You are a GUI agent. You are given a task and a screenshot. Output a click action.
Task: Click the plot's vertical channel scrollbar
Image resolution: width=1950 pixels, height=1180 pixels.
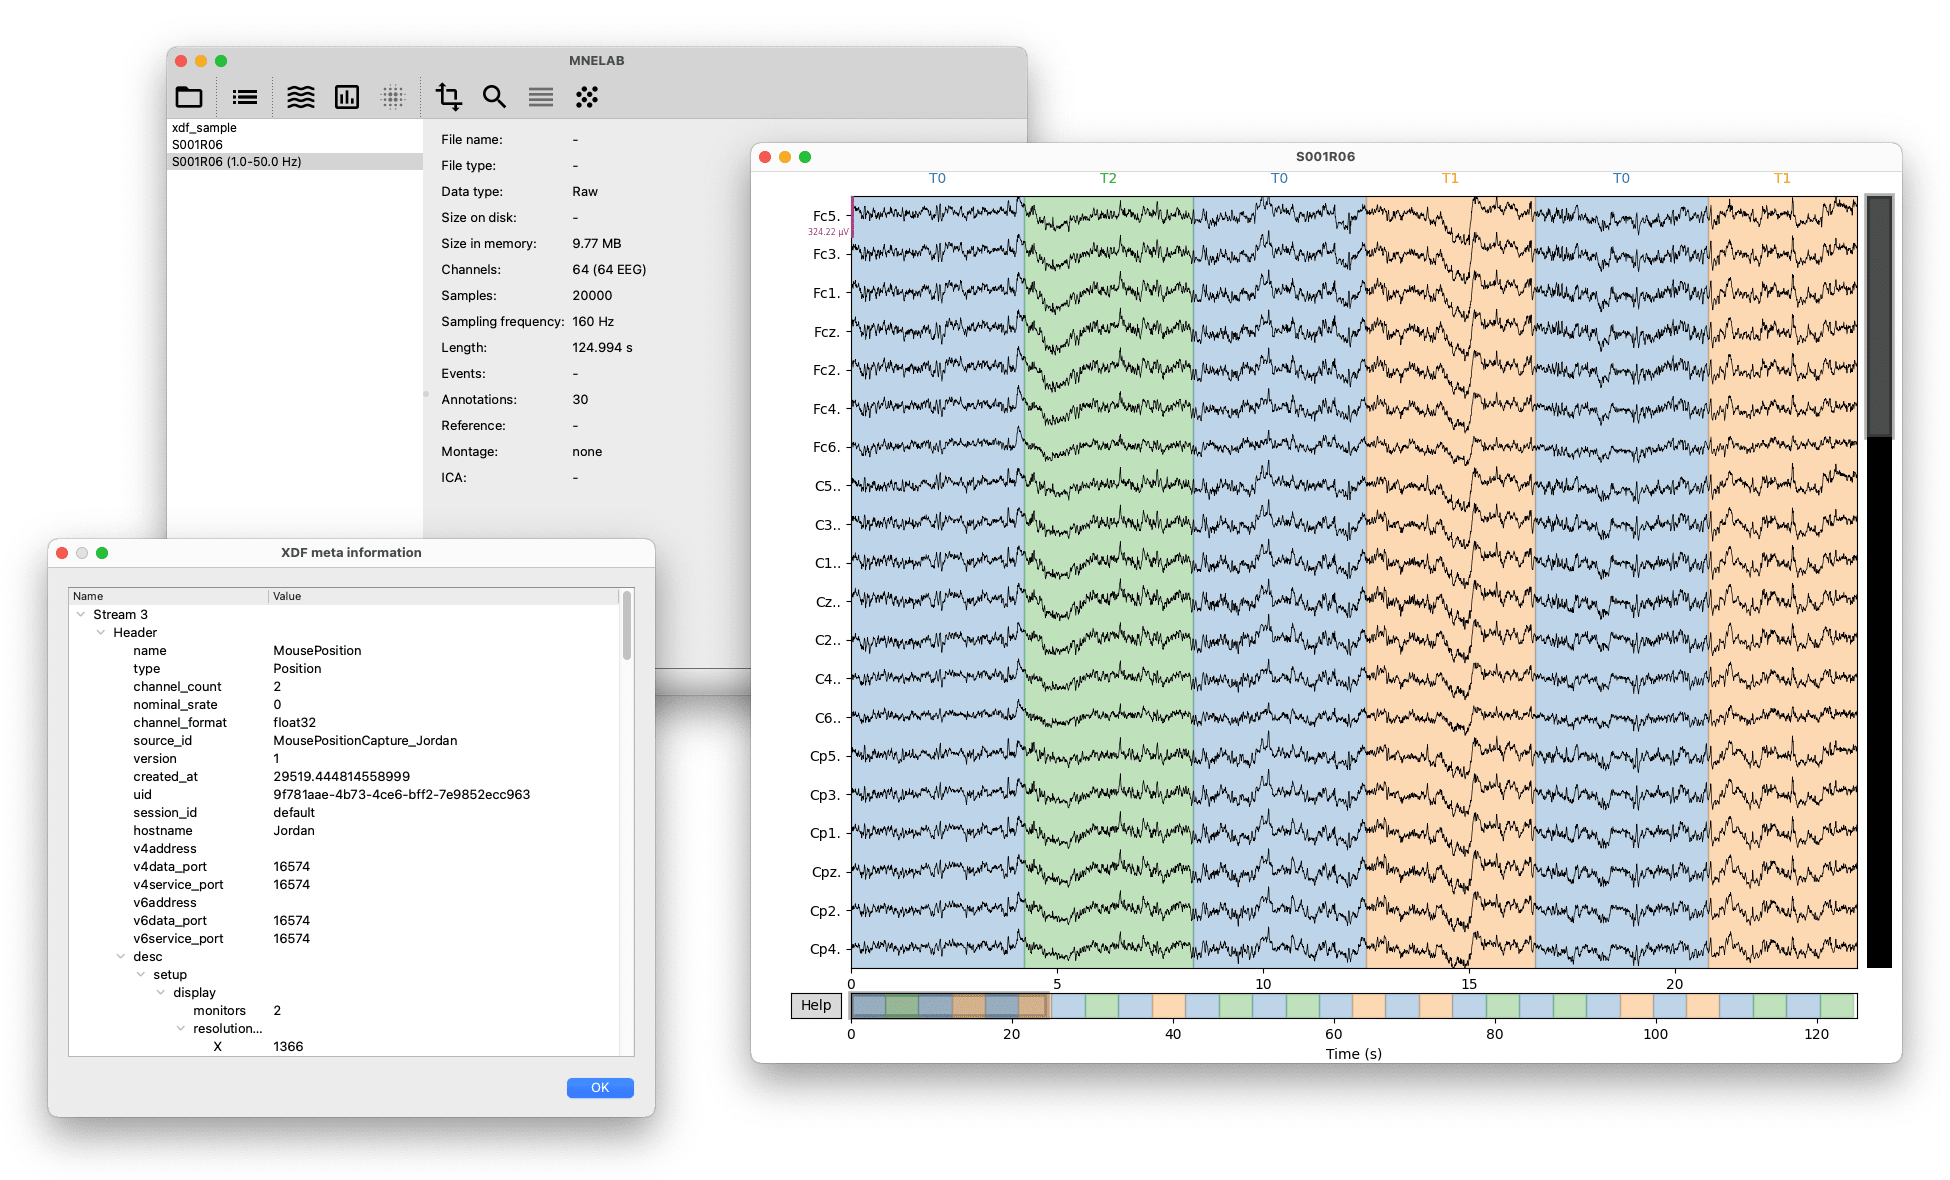click(1879, 316)
